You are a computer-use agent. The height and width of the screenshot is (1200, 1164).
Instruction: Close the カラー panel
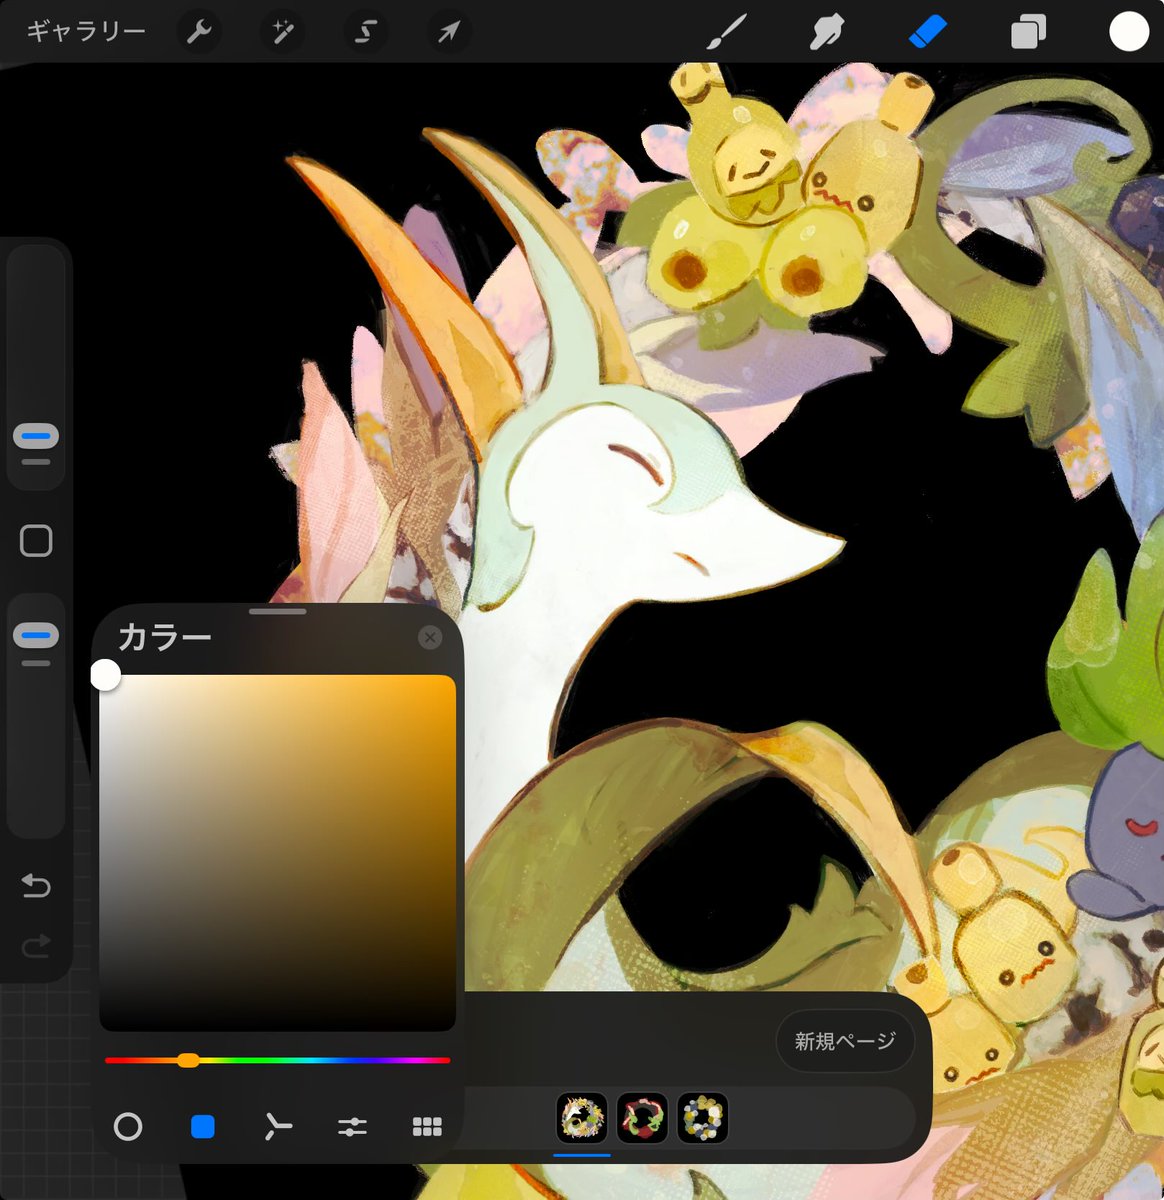[x=430, y=638]
